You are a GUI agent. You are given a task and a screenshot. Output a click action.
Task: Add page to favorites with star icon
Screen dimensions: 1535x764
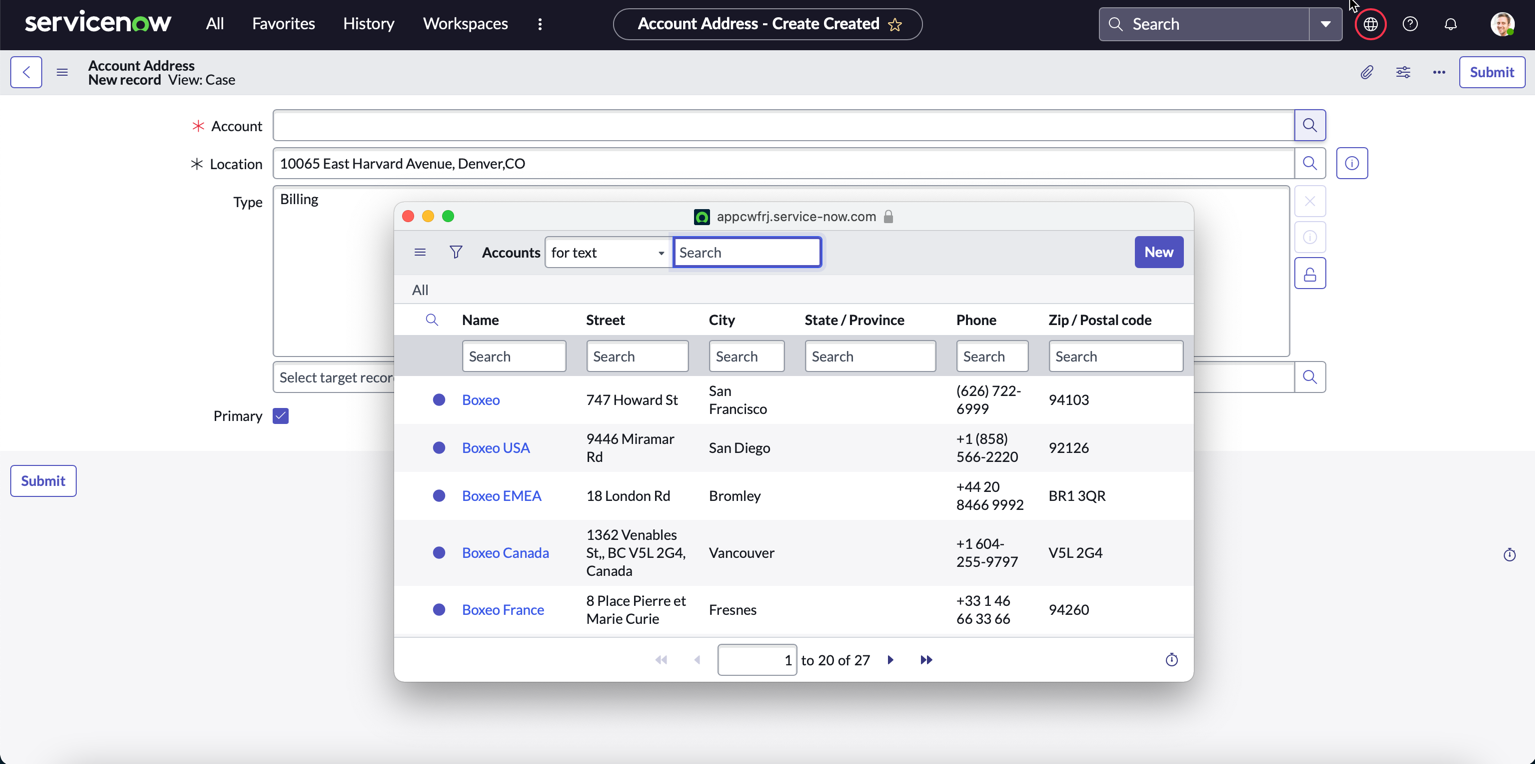[x=895, y=24]
